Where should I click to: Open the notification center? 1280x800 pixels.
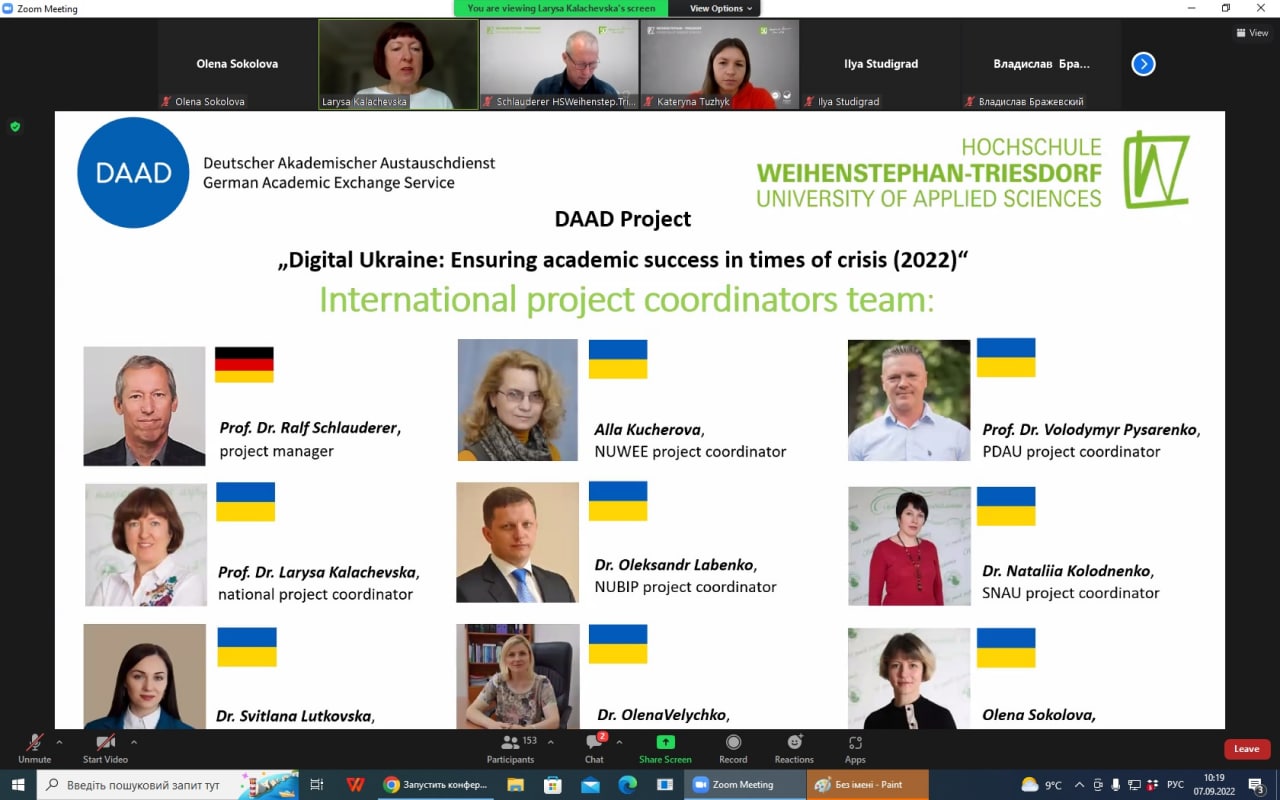coord(1256,786)
